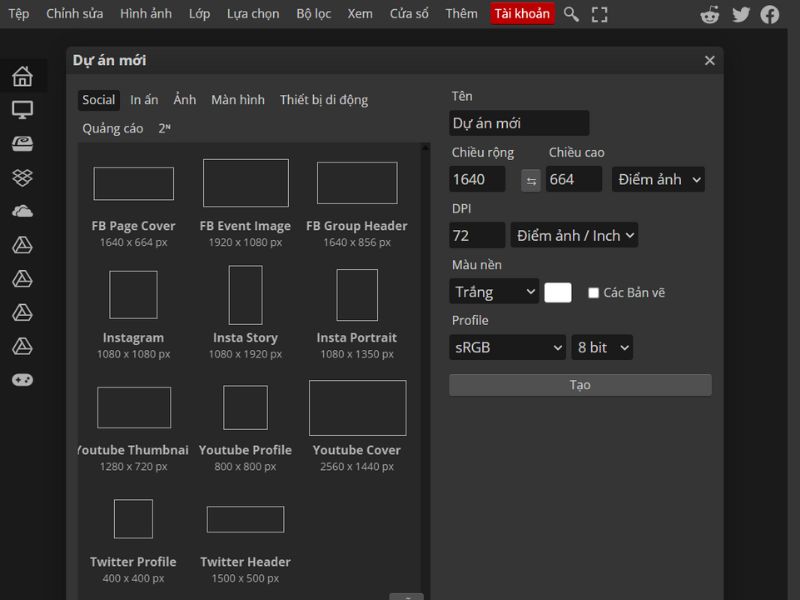Switch to the Ảnh tab
This screenshot has height=600, width=800.
click(185, 100)
